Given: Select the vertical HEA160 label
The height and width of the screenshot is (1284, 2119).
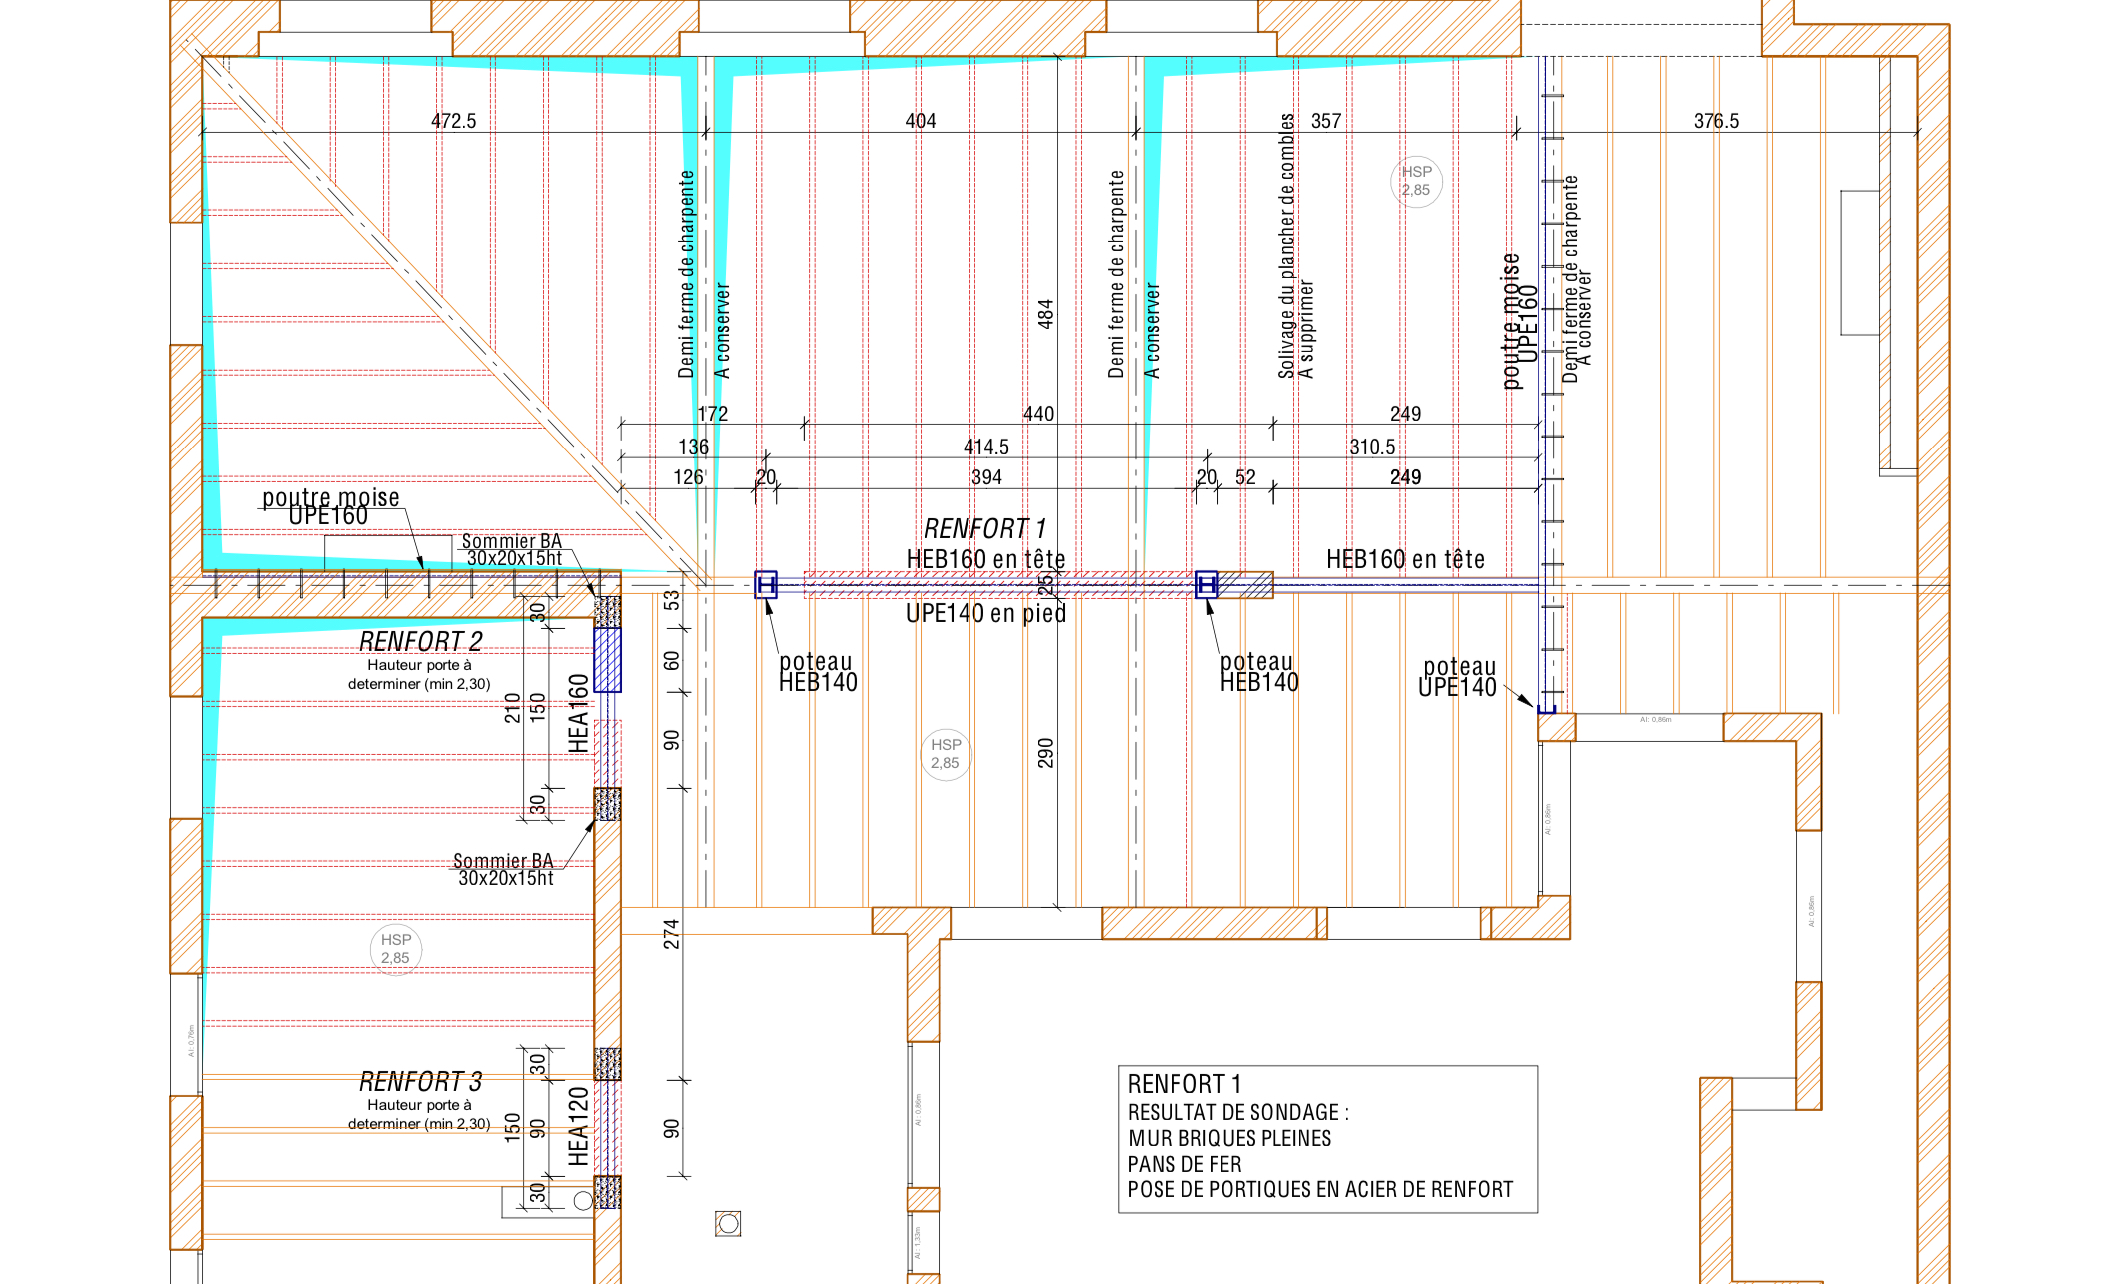Looking at the screenshot, I should [578, 713].
